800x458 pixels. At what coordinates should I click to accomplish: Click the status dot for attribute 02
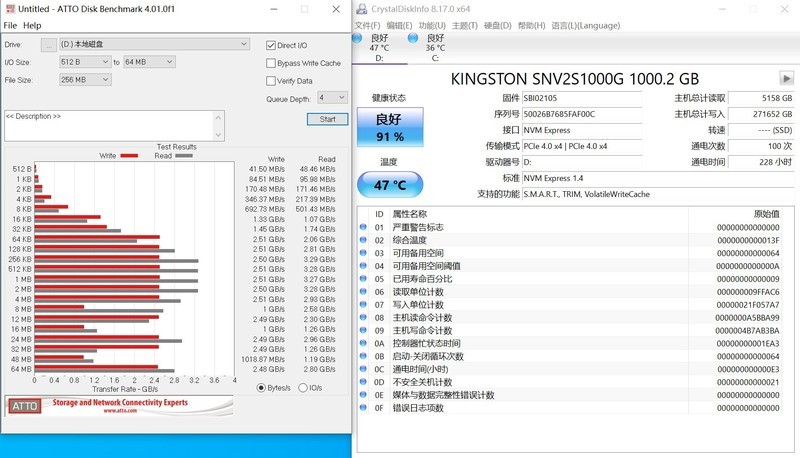(x=363, y=240)
